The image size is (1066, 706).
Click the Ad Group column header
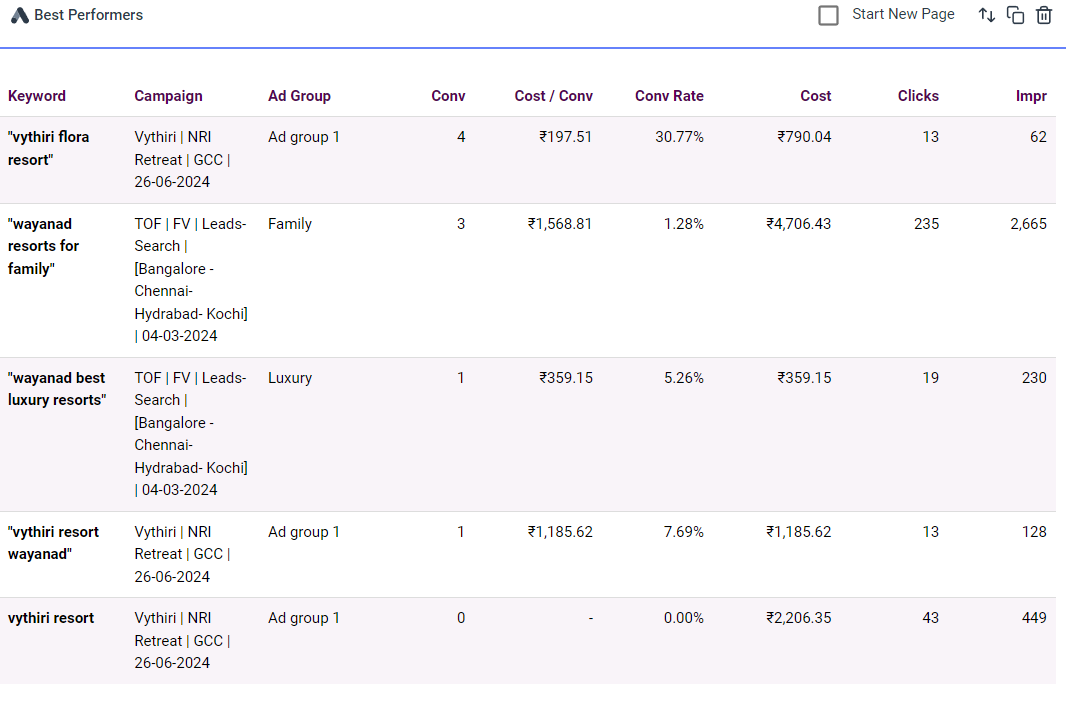coord(299,96)
